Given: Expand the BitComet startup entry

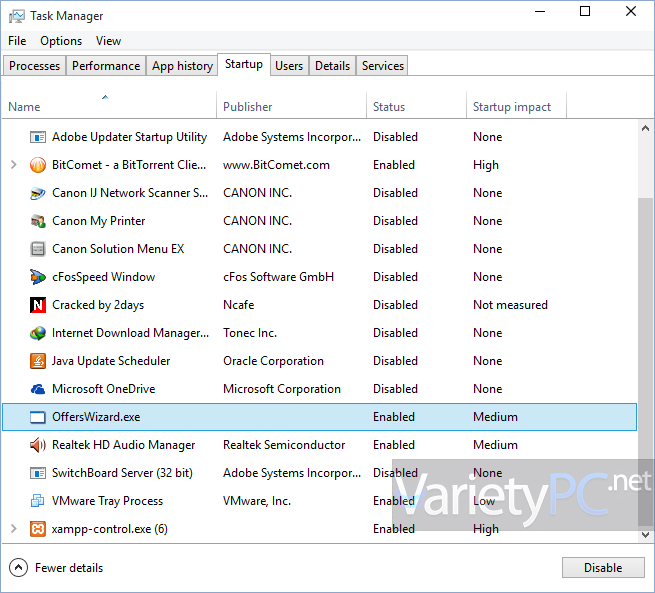Looking at the screenshot, I should (13, 165).
